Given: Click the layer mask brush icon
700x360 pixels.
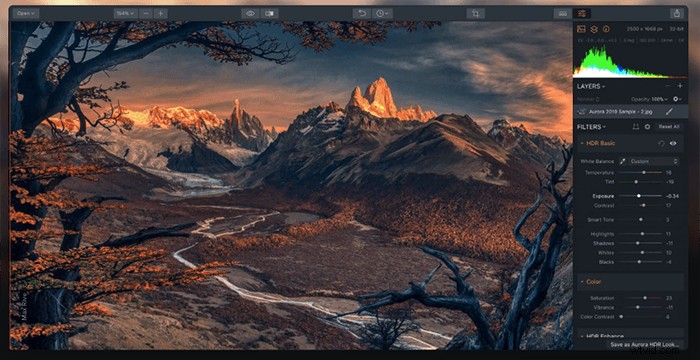Looking at the screenshot, I should click(x=670, y=111).
